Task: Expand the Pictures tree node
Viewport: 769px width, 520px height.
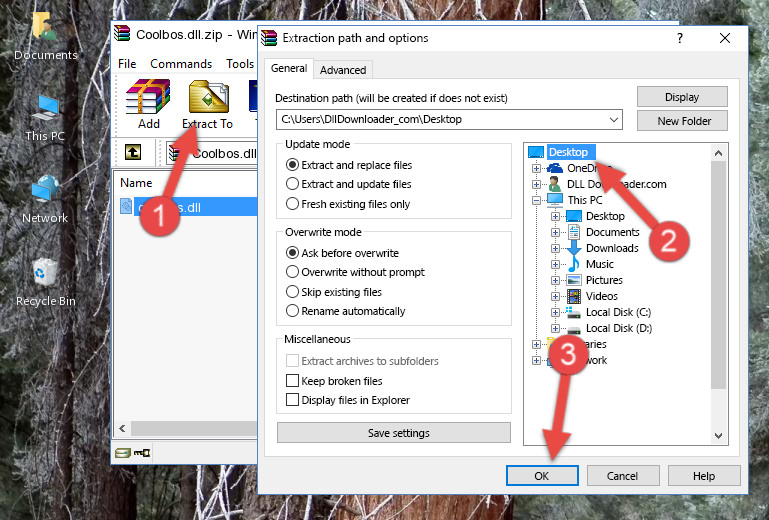Action: pos(555,281)
